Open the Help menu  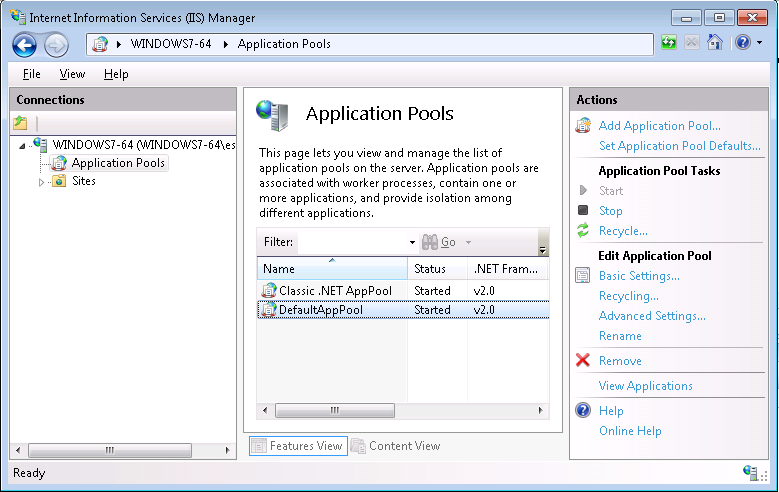point(116,74)
